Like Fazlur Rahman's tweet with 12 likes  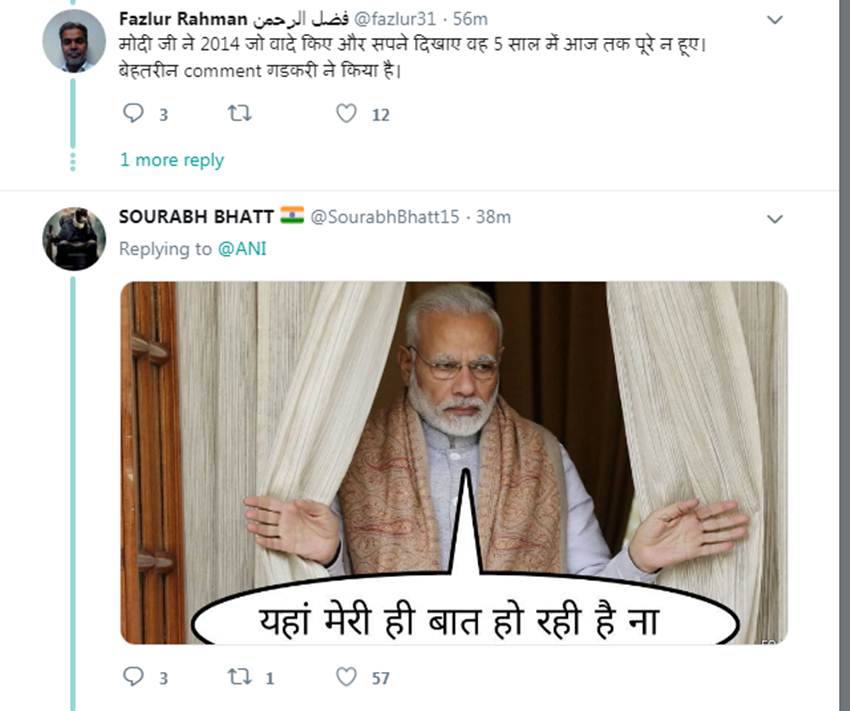[346, 114]
